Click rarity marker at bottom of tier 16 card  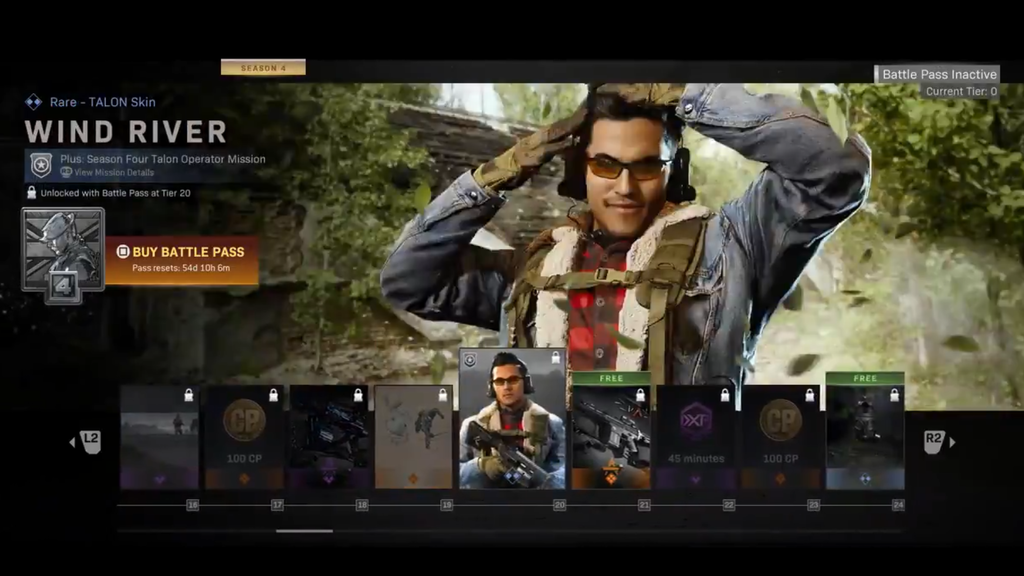pyautogui.click(x=159, y=479)
